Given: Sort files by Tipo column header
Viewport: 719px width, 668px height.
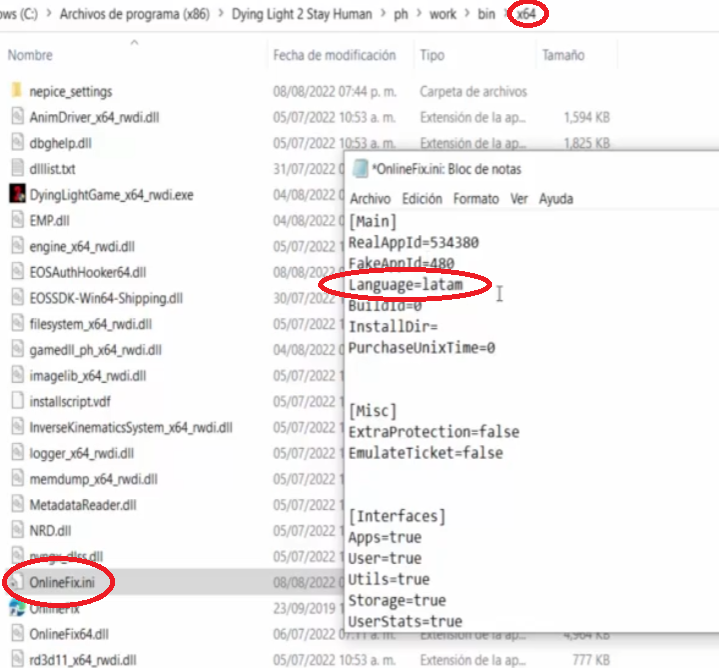Looking at the screenshot, I should (x=432, y=55).
